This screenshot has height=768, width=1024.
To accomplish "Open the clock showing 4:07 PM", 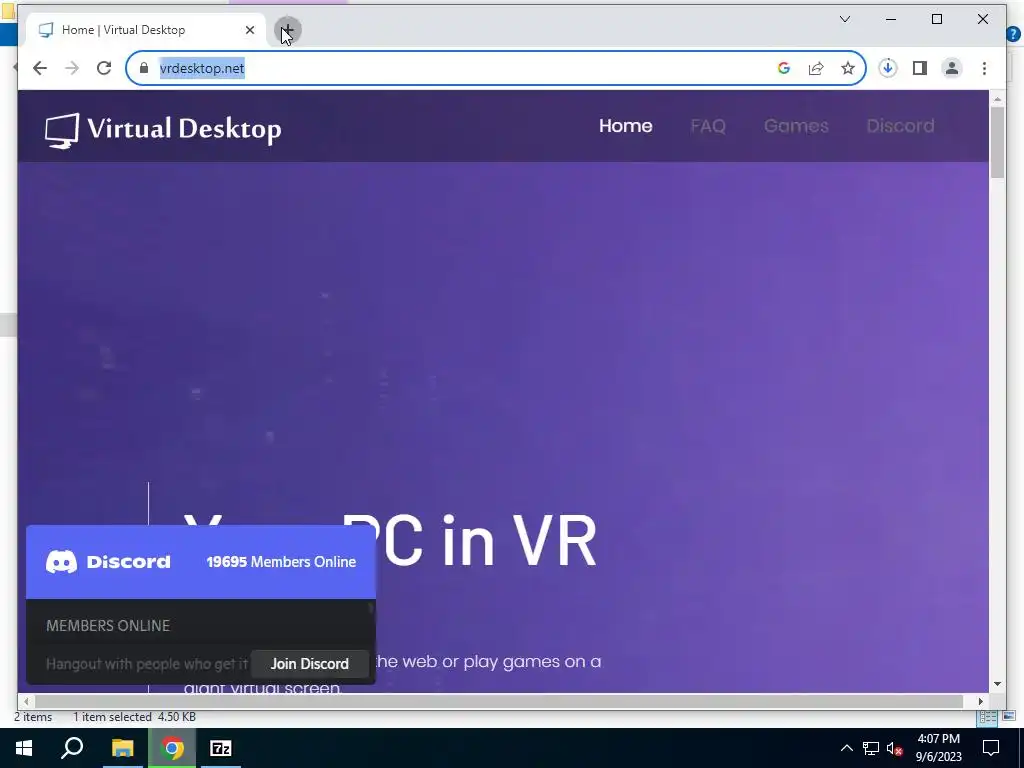I will pos(938,748).
